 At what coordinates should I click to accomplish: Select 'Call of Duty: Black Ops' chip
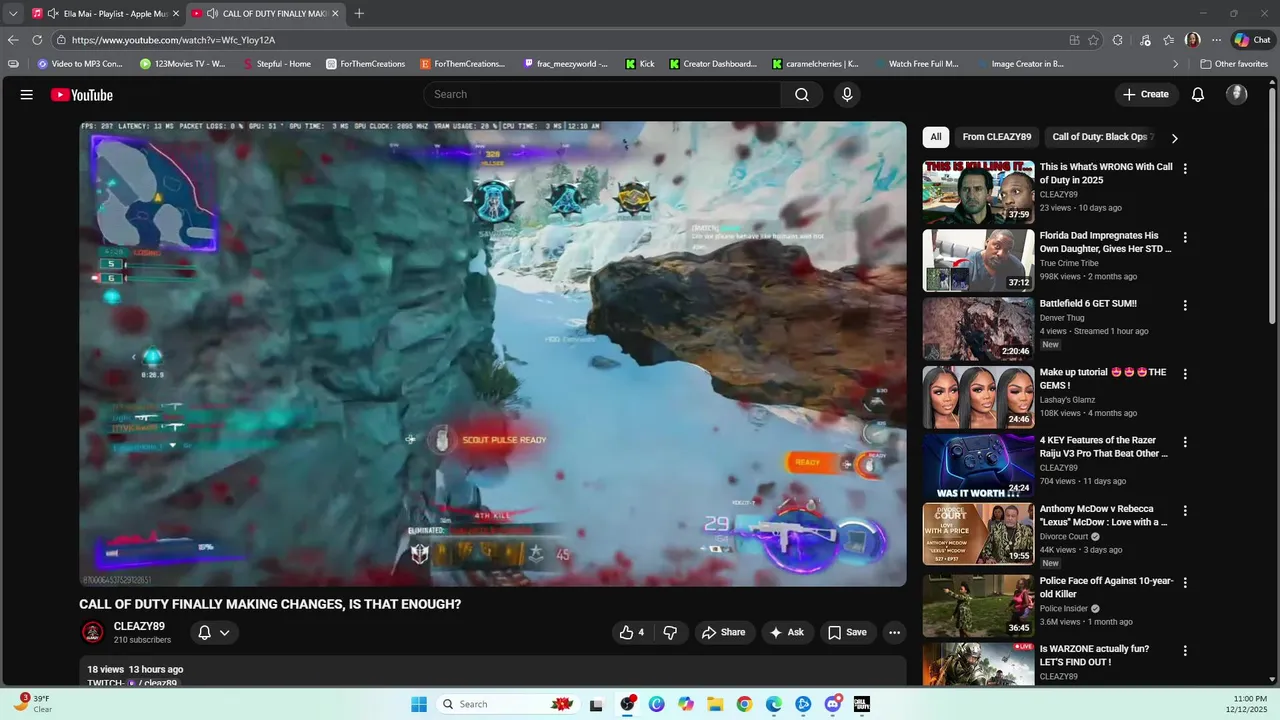tap(1100, 137)
